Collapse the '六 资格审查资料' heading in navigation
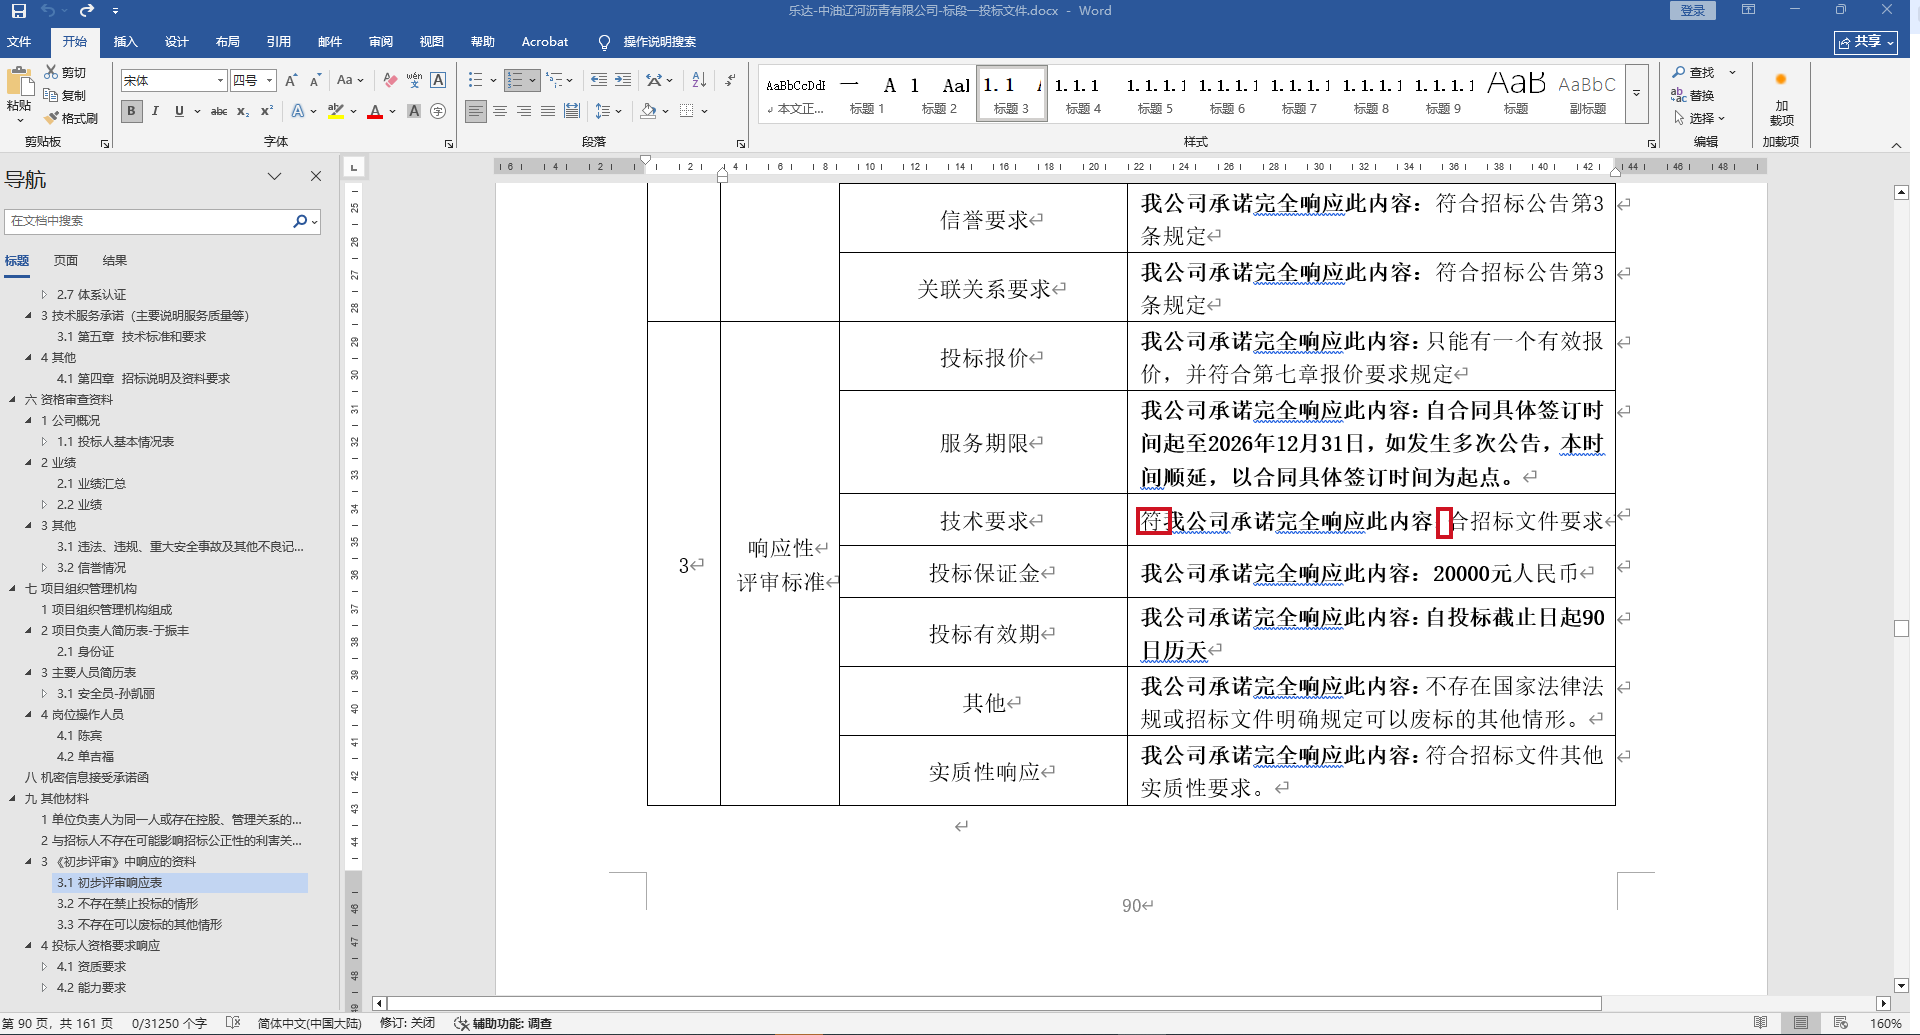The width and height of the screenshot is (1920, 1035). click(13, 400)
